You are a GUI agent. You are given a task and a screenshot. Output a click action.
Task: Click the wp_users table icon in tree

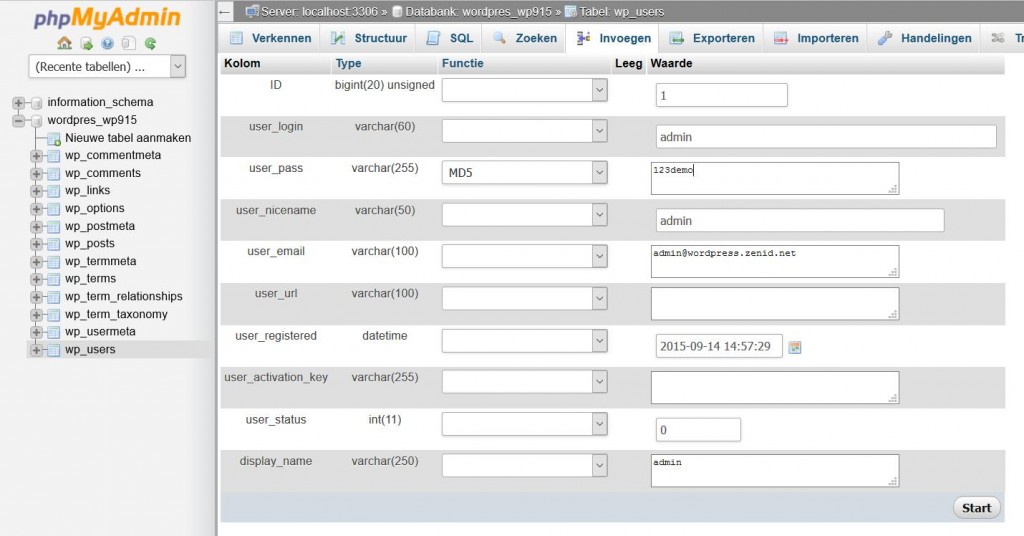pyautogui.click(x=54, y=350)
